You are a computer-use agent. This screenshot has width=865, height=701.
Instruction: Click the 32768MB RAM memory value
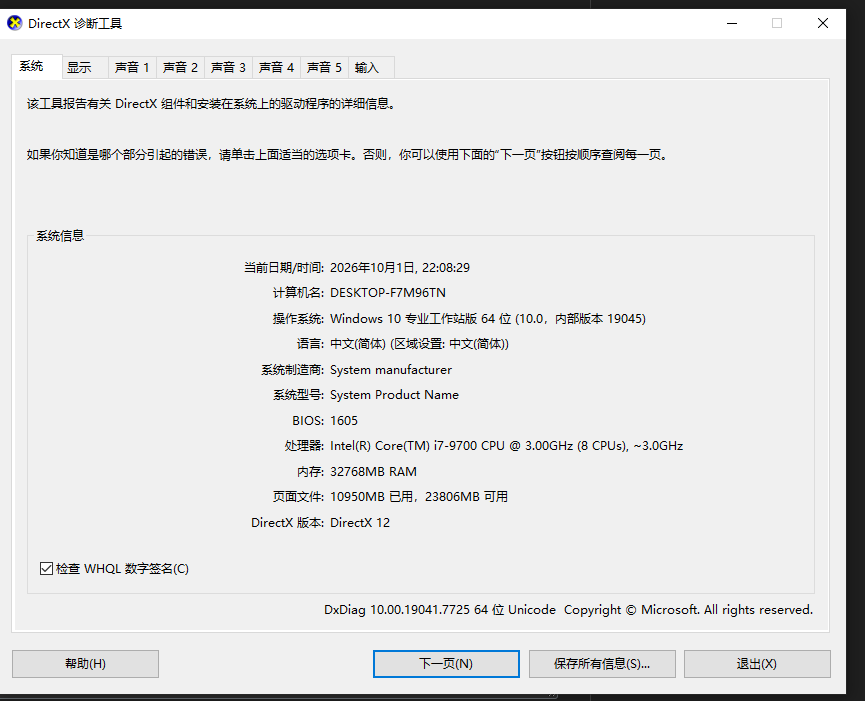[373, 472]
